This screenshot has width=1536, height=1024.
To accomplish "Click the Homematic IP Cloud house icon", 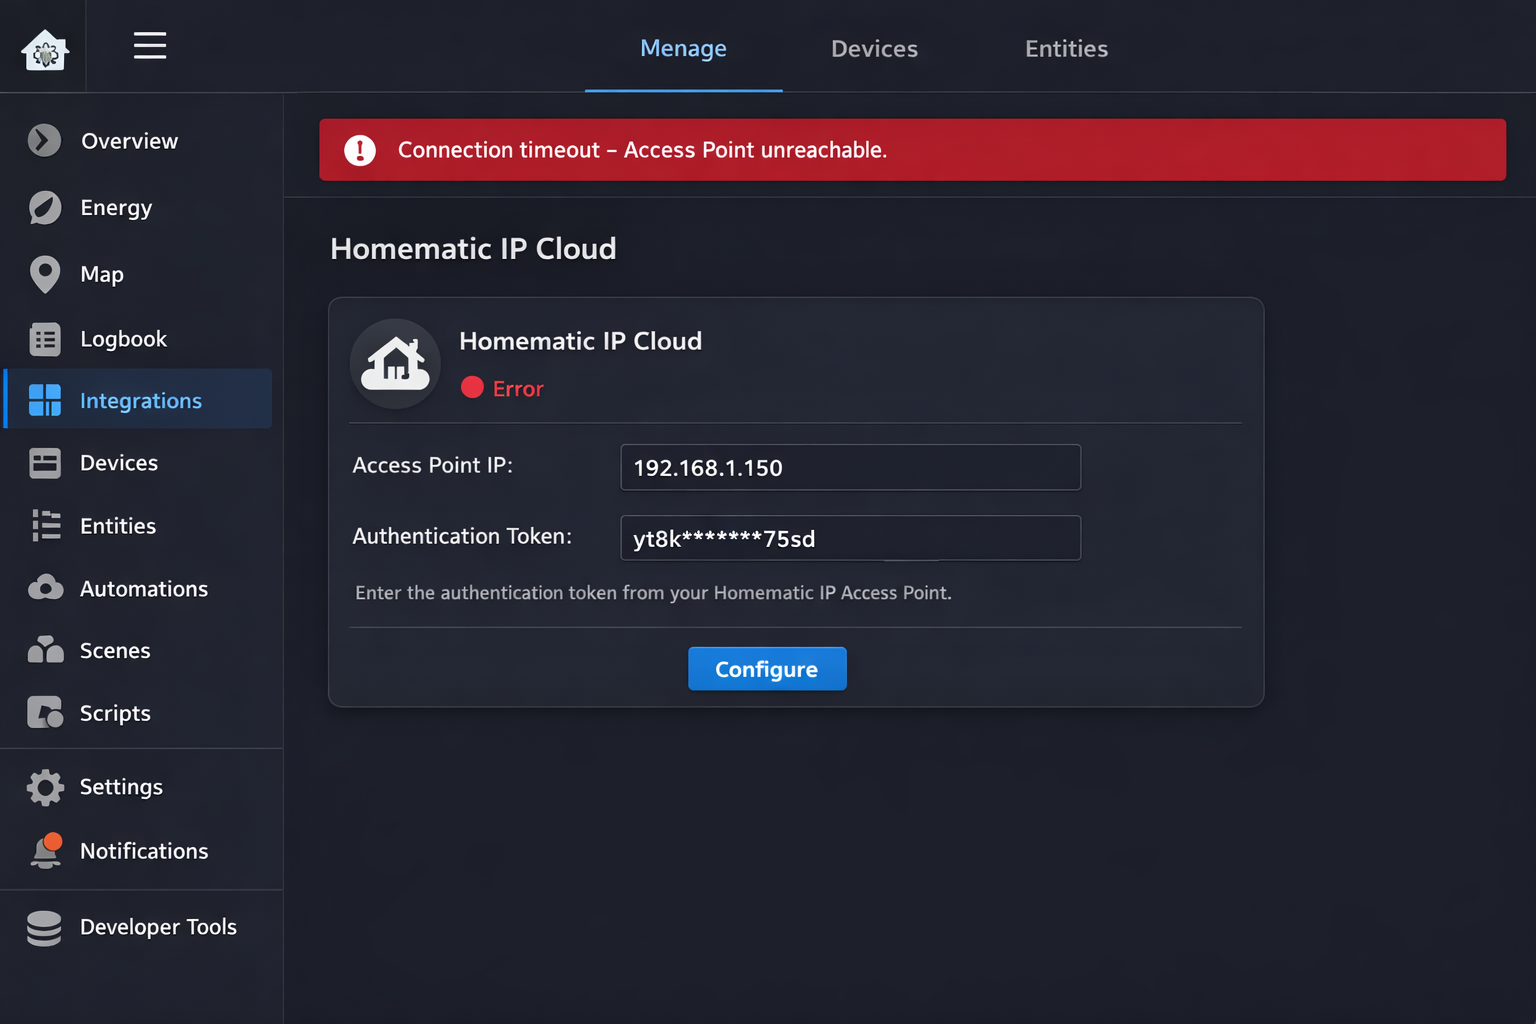I will [395, 364].
